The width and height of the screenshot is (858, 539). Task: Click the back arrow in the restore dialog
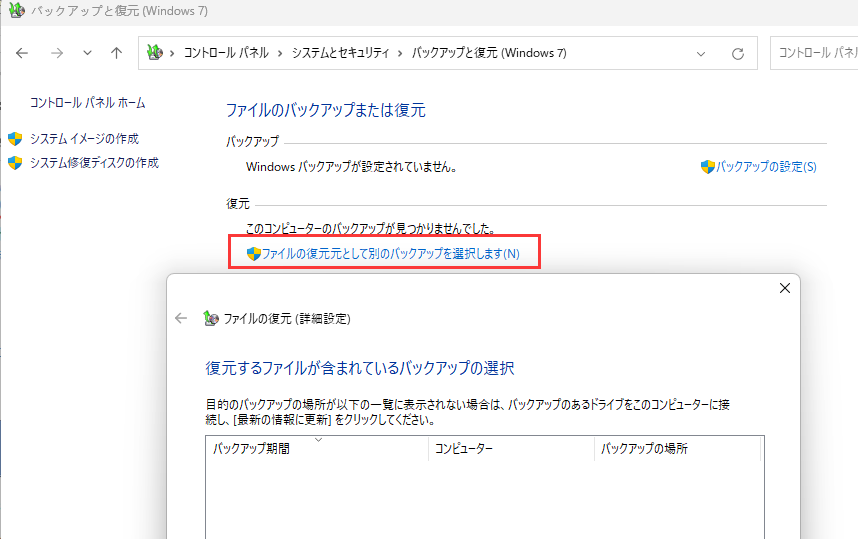181,318
